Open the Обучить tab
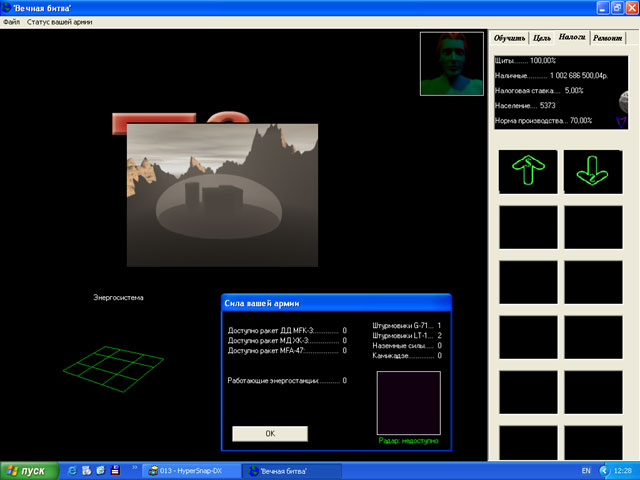The height and width of the screenshot is (480, 640). pyautogui.click(x=510, y=38)
